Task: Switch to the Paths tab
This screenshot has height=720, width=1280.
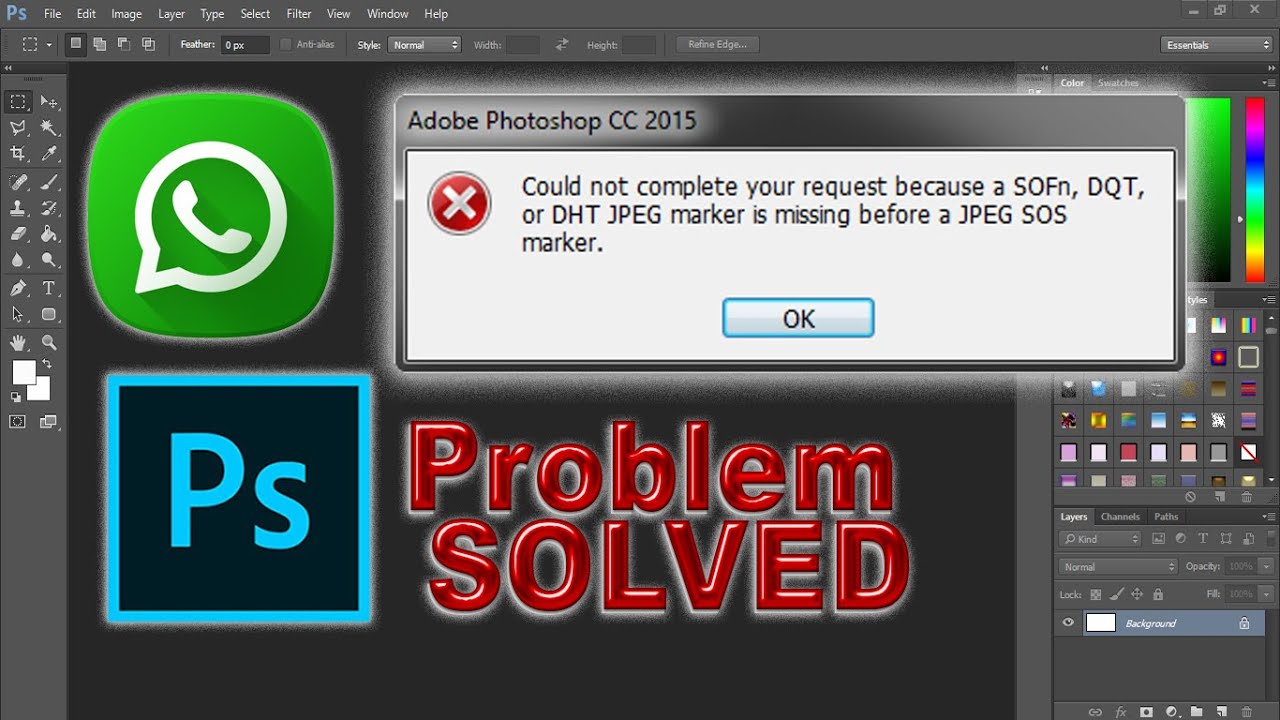Action: [x=1166, y=517]
